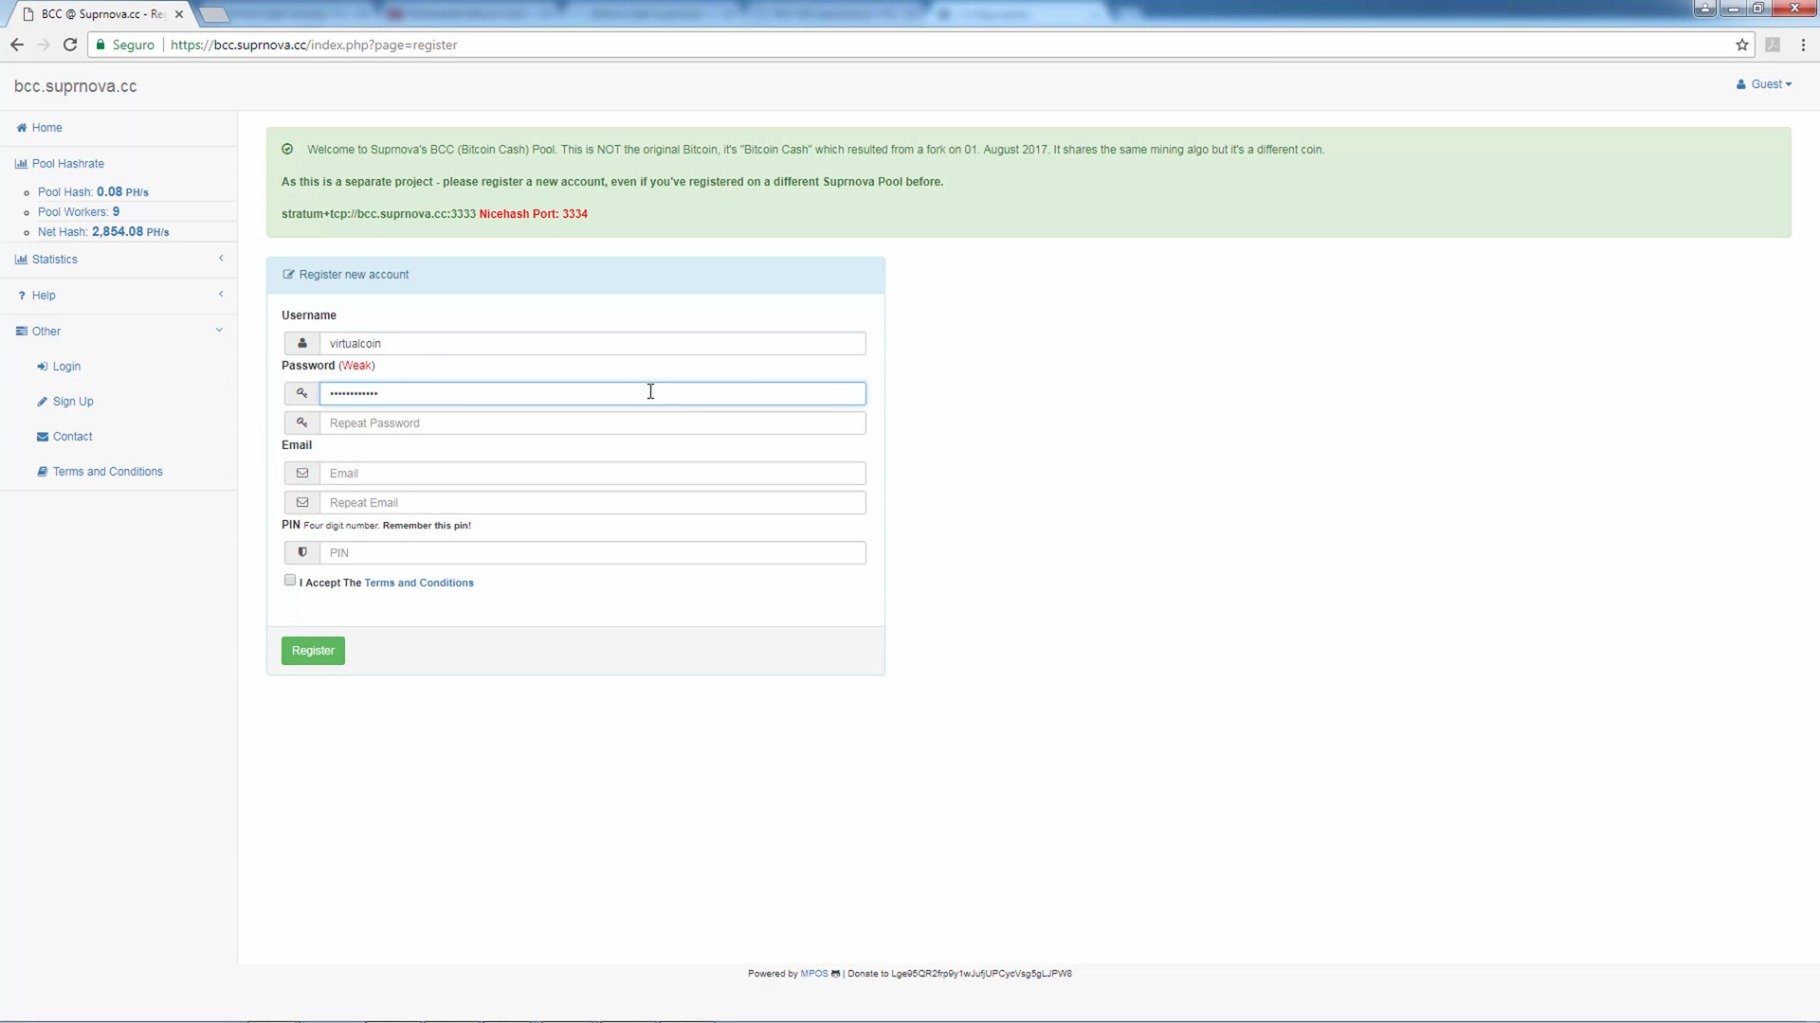Screen dimensions: 1820x1023
Task: Click the edit icon in Register new account header
Action: (289, 274)
